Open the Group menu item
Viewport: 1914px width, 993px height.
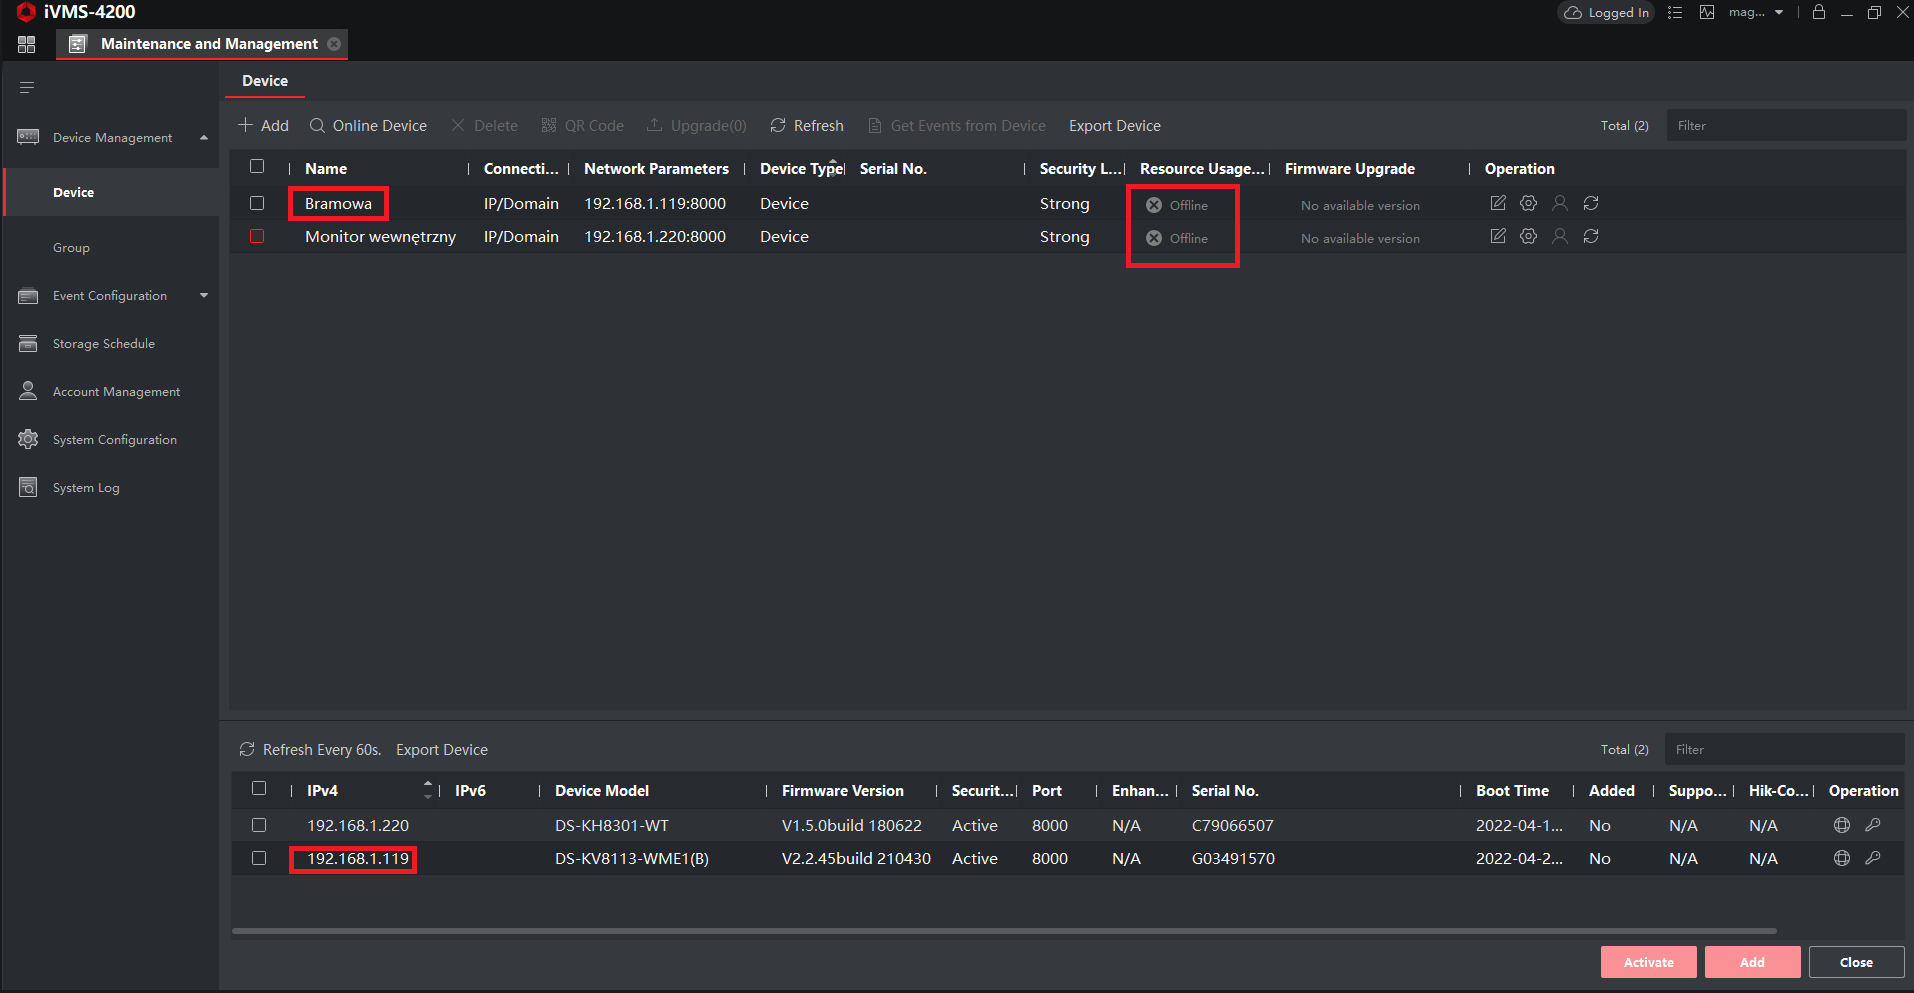(x=71, y=248)
